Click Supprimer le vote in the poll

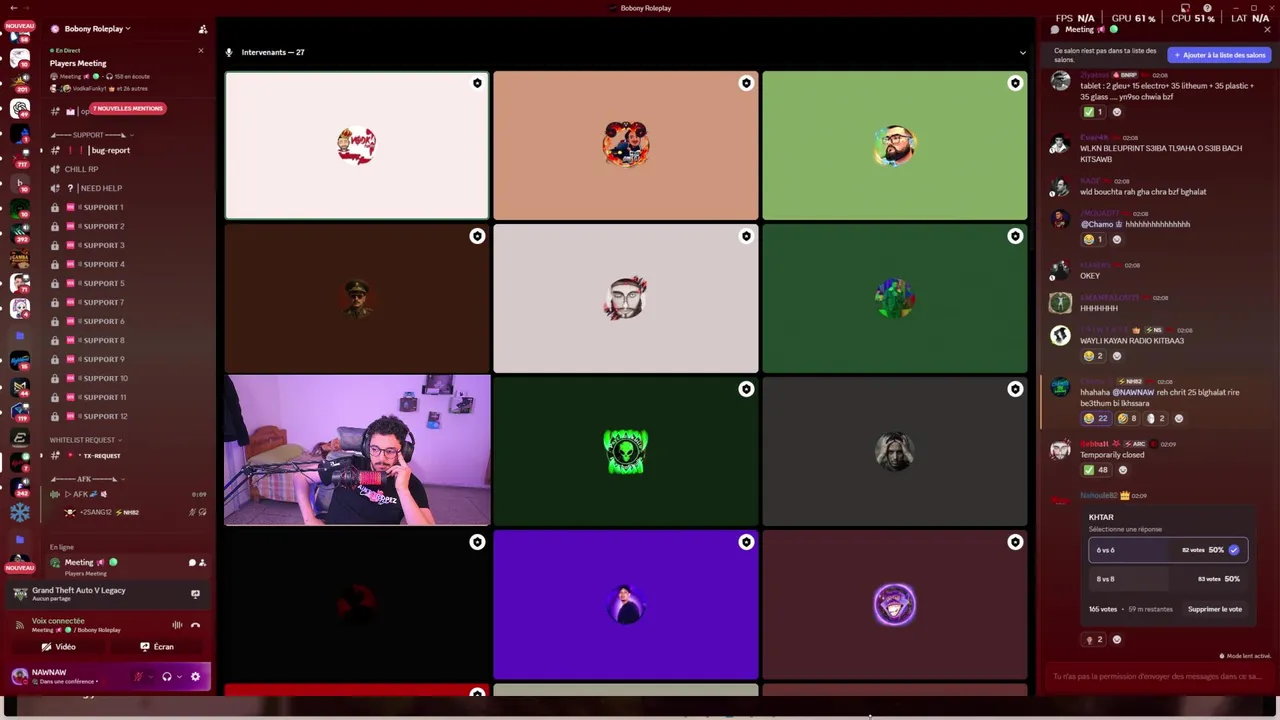(x=1215, y=609)
